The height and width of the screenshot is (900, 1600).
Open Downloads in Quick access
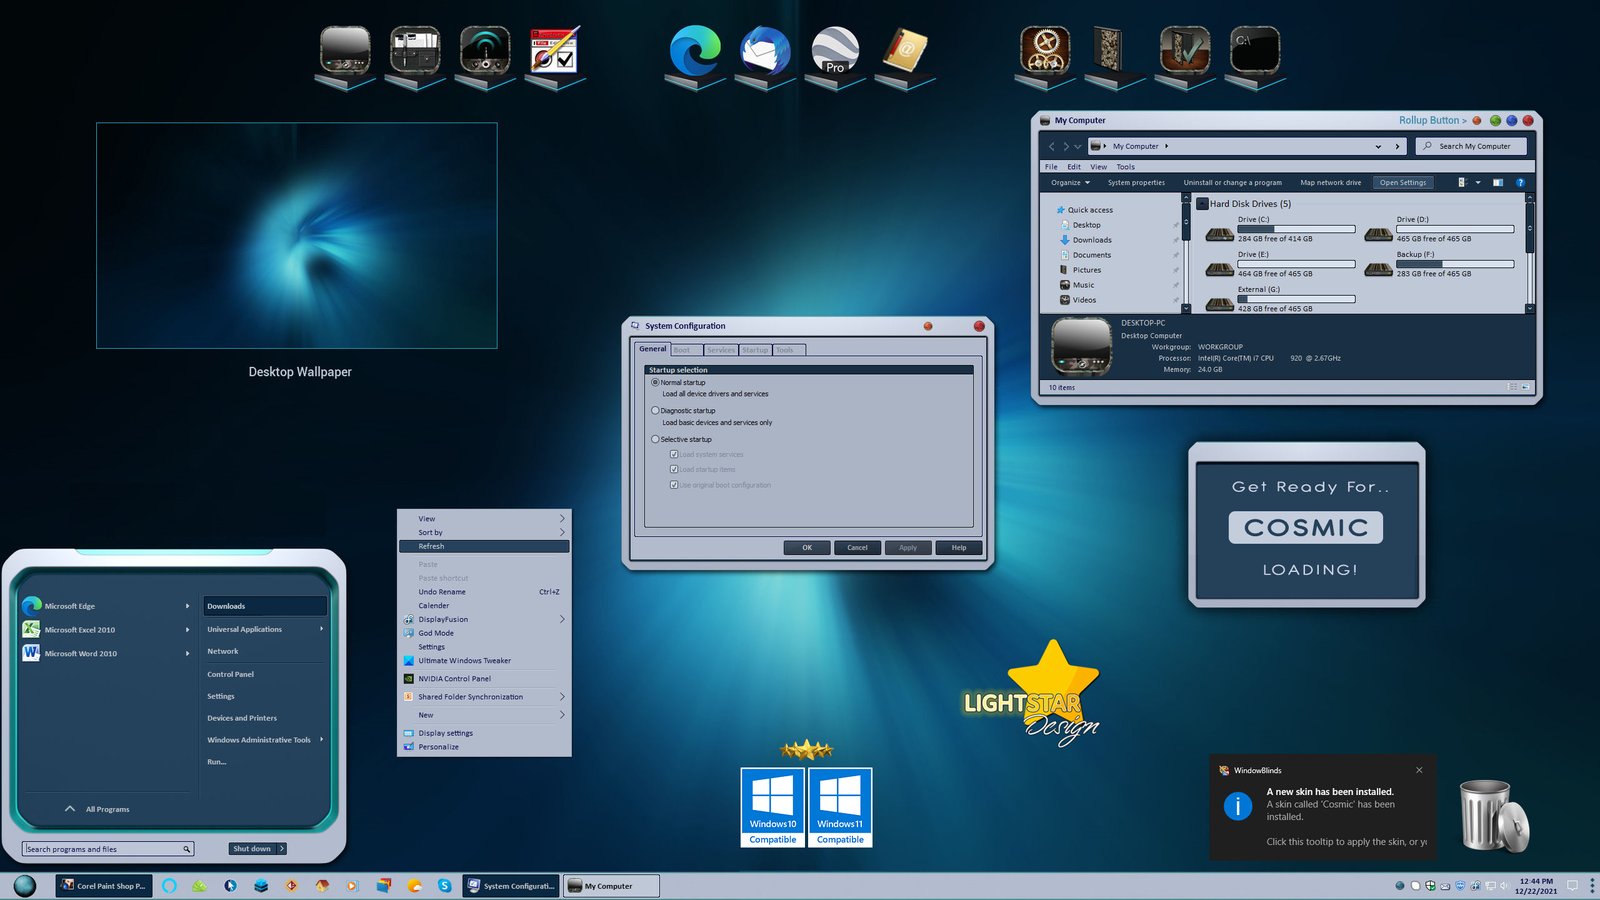pyautogui.click(x=1091, y=240)
